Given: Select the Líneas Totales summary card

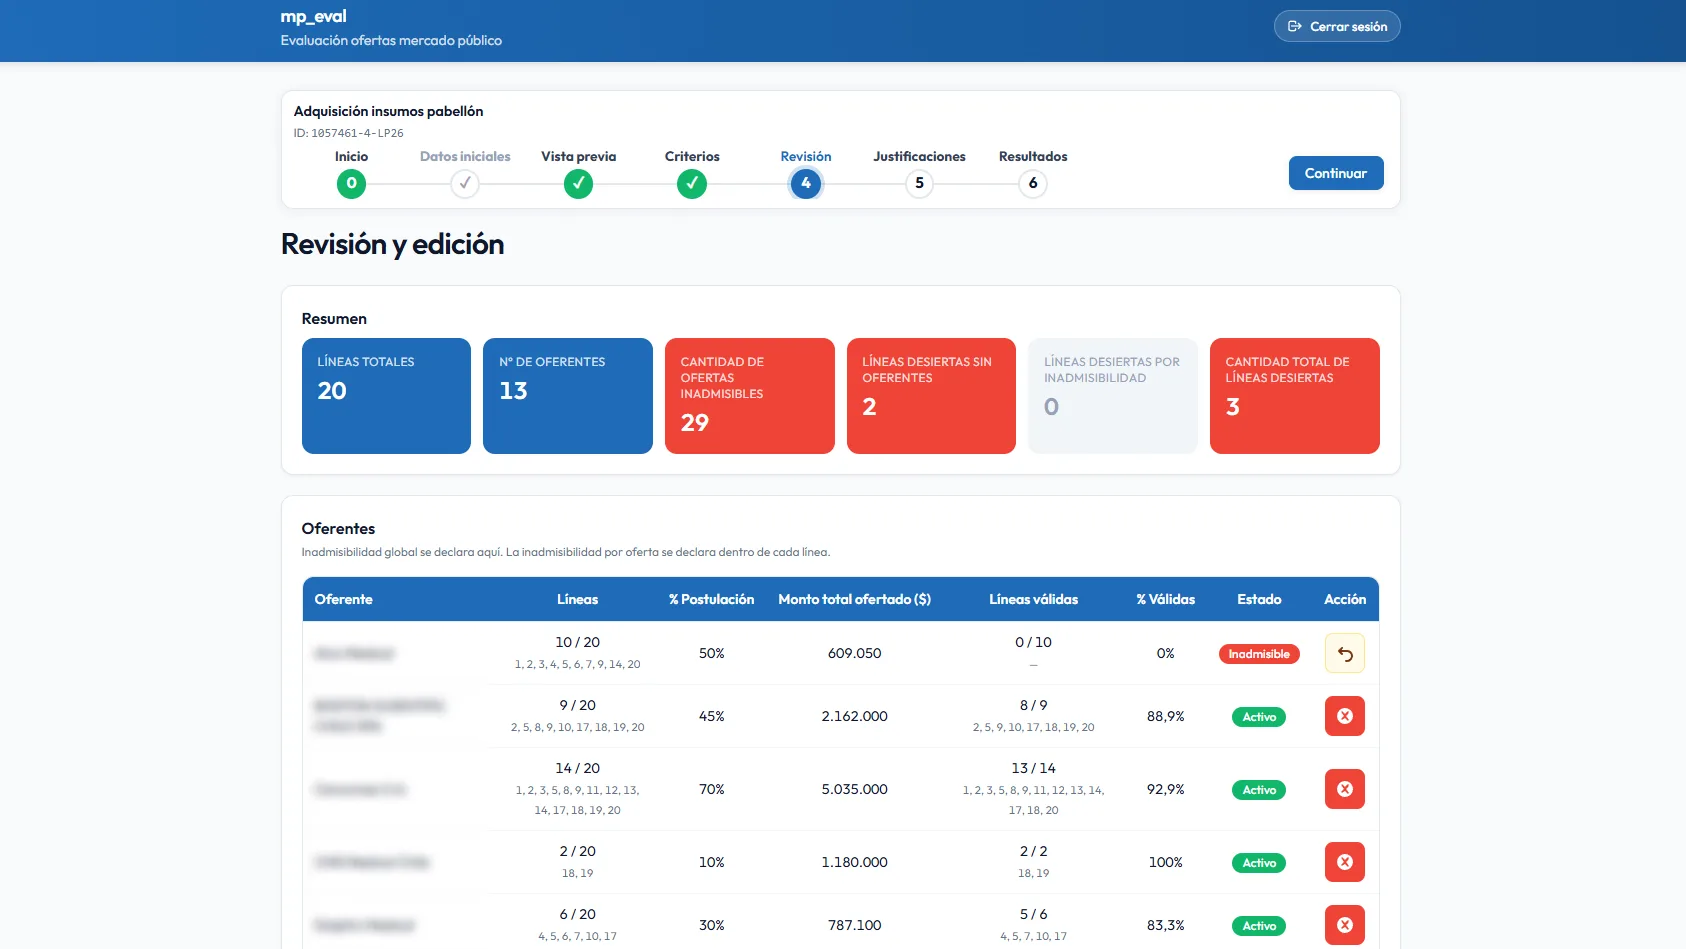Looking at the screenshot, I should (386, 396).
